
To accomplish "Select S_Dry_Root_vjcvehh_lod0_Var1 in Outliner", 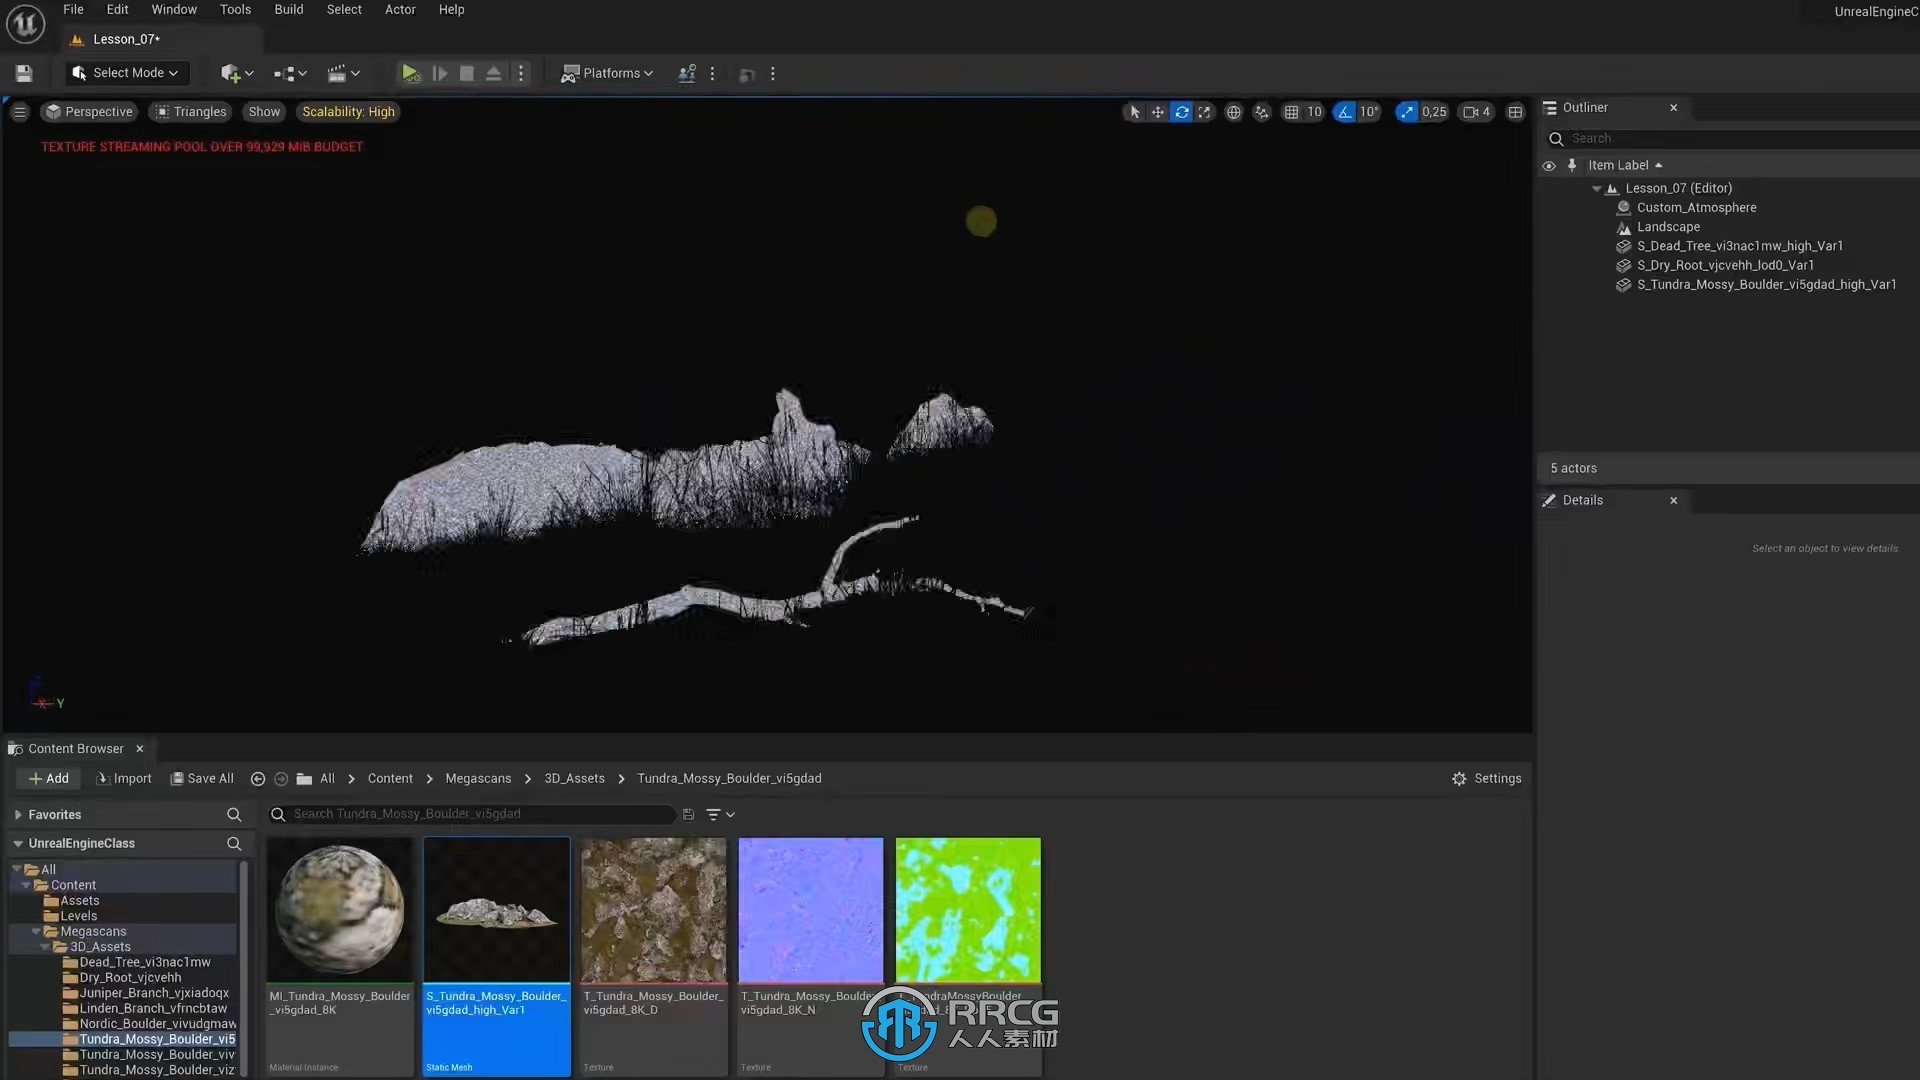I will [x=1725, y=265].
